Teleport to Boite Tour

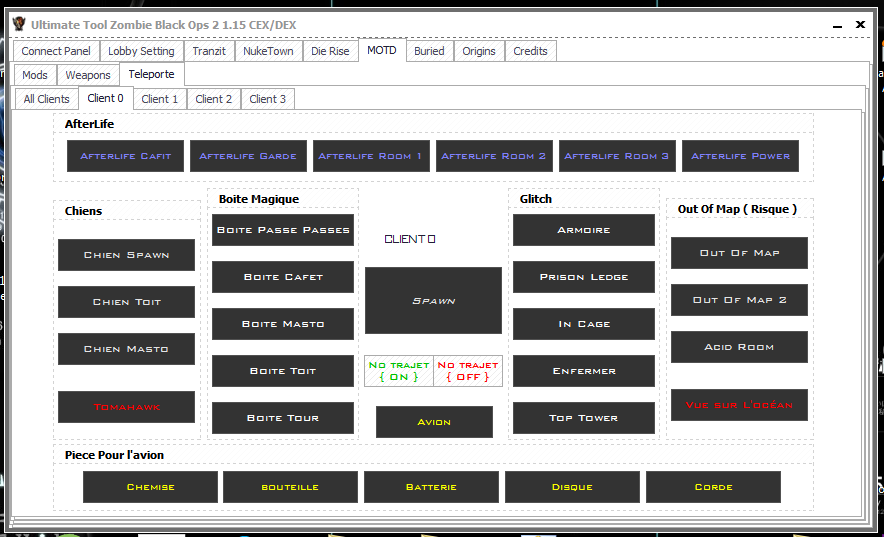click(283, 418)
